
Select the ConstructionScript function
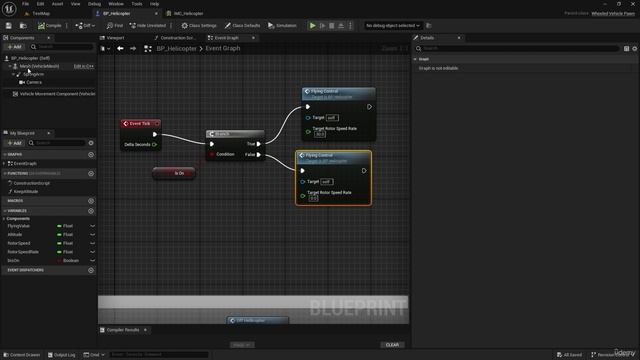(x=31, y=183)
